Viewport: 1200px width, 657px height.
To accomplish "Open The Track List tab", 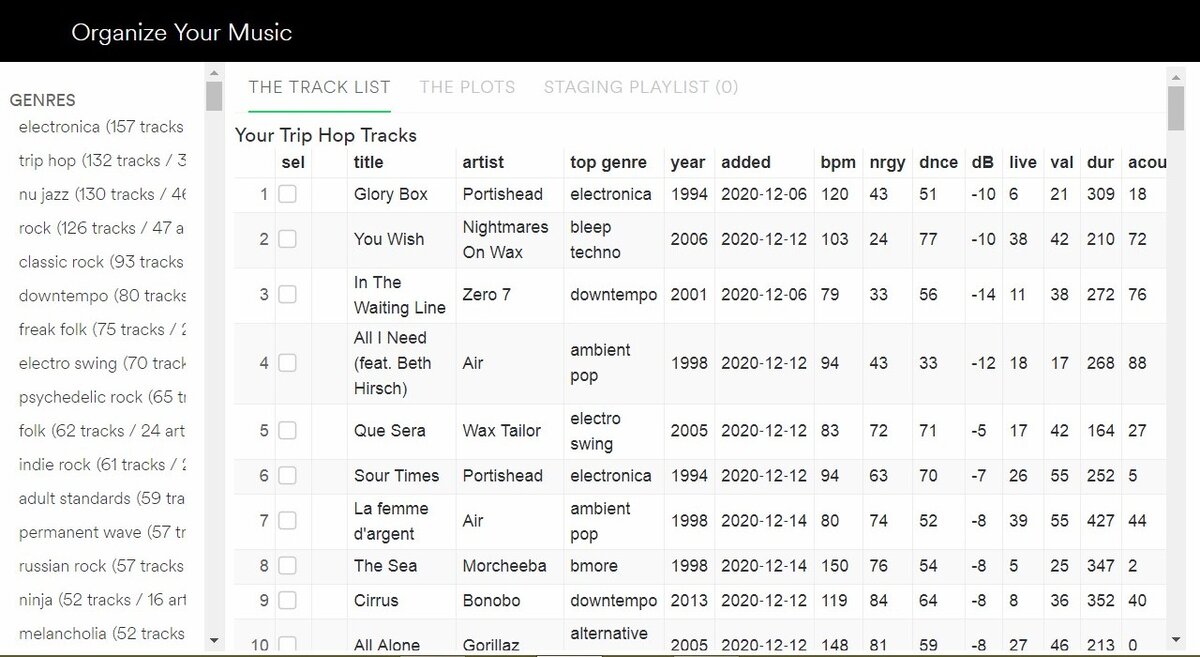I will coord(319,87).
